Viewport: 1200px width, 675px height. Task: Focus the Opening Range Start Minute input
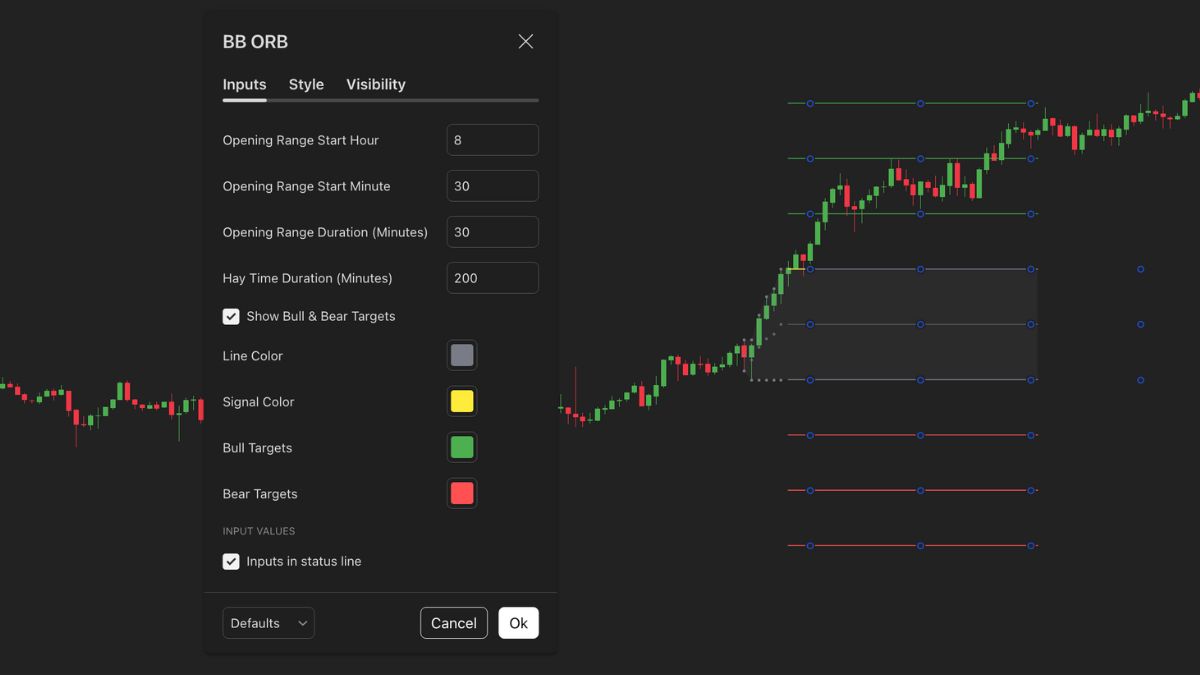(492, 186)
